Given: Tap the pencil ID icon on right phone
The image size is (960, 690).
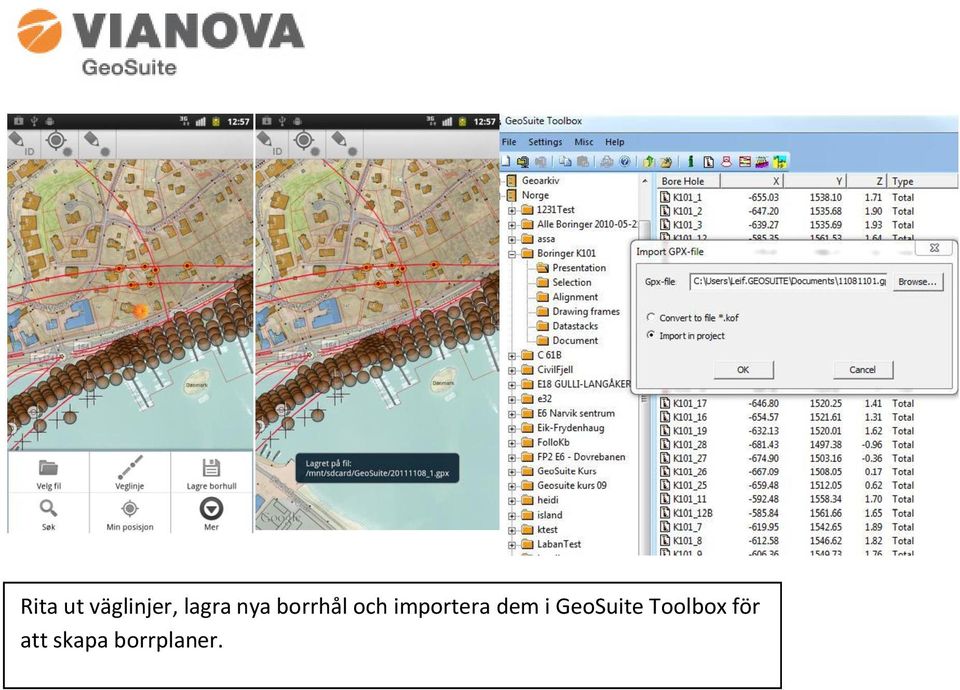Looking at the screenshot, I should coord(269,144).
